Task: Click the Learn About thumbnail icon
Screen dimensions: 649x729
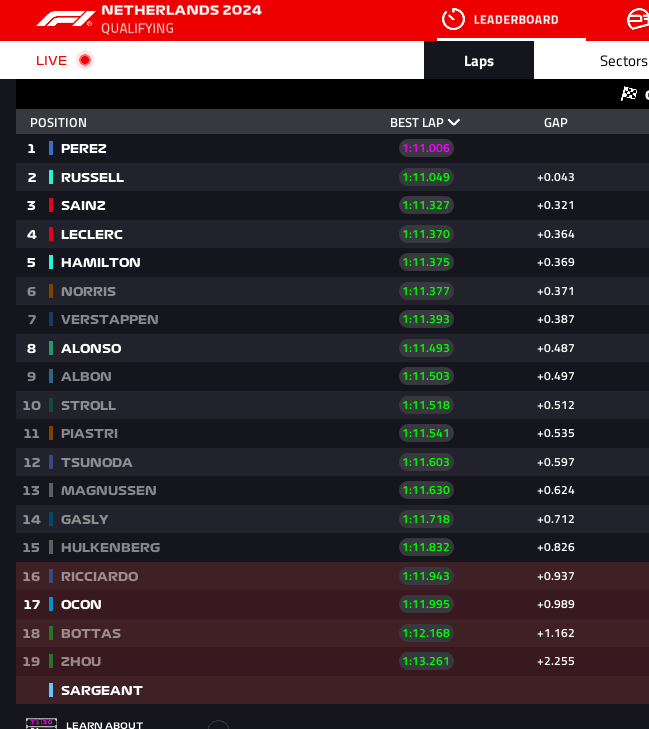Action: (x=41, y=723)
